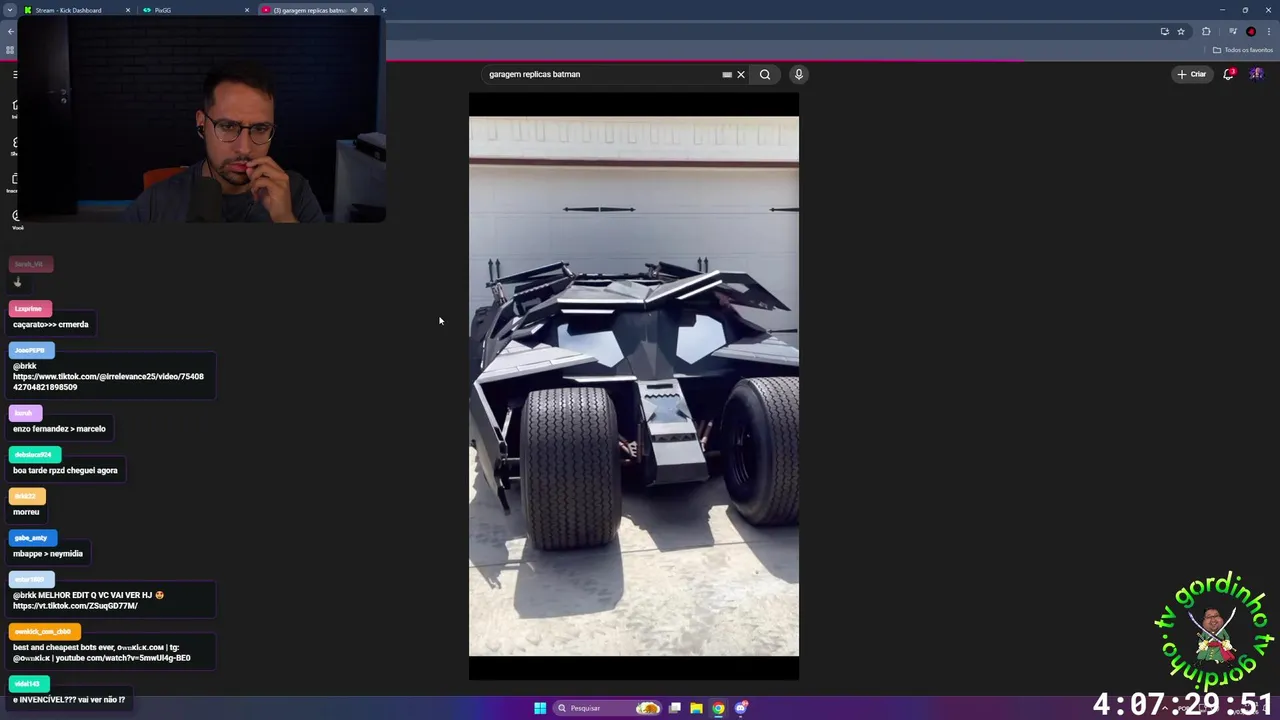Click the 'caçarato>>> crmerda' chat message

click(x=50, y=324)
